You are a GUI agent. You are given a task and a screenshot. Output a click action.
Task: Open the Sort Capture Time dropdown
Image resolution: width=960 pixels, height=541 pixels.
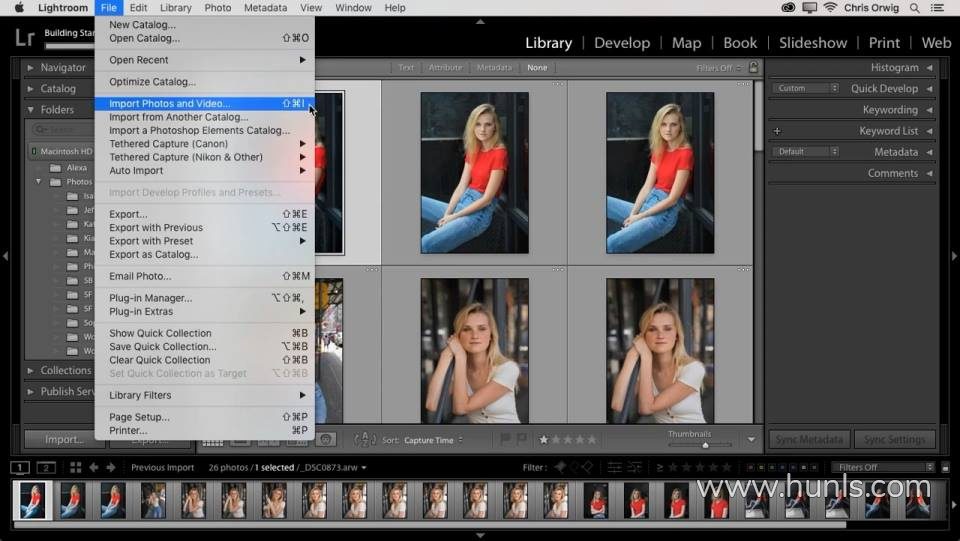433,440
